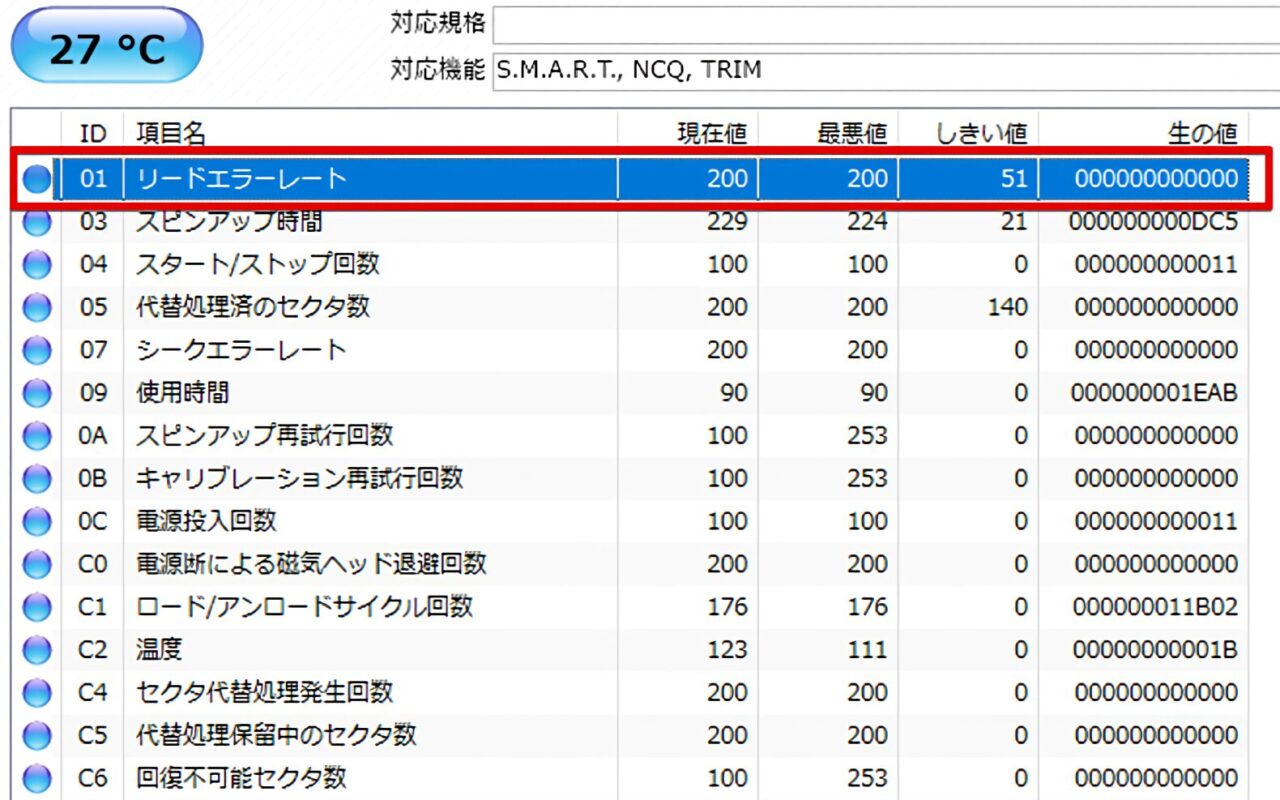This screenshot has height=800, width=1280.
Task: Select the 電源投入回数 row
Action: tap(630, 522)
